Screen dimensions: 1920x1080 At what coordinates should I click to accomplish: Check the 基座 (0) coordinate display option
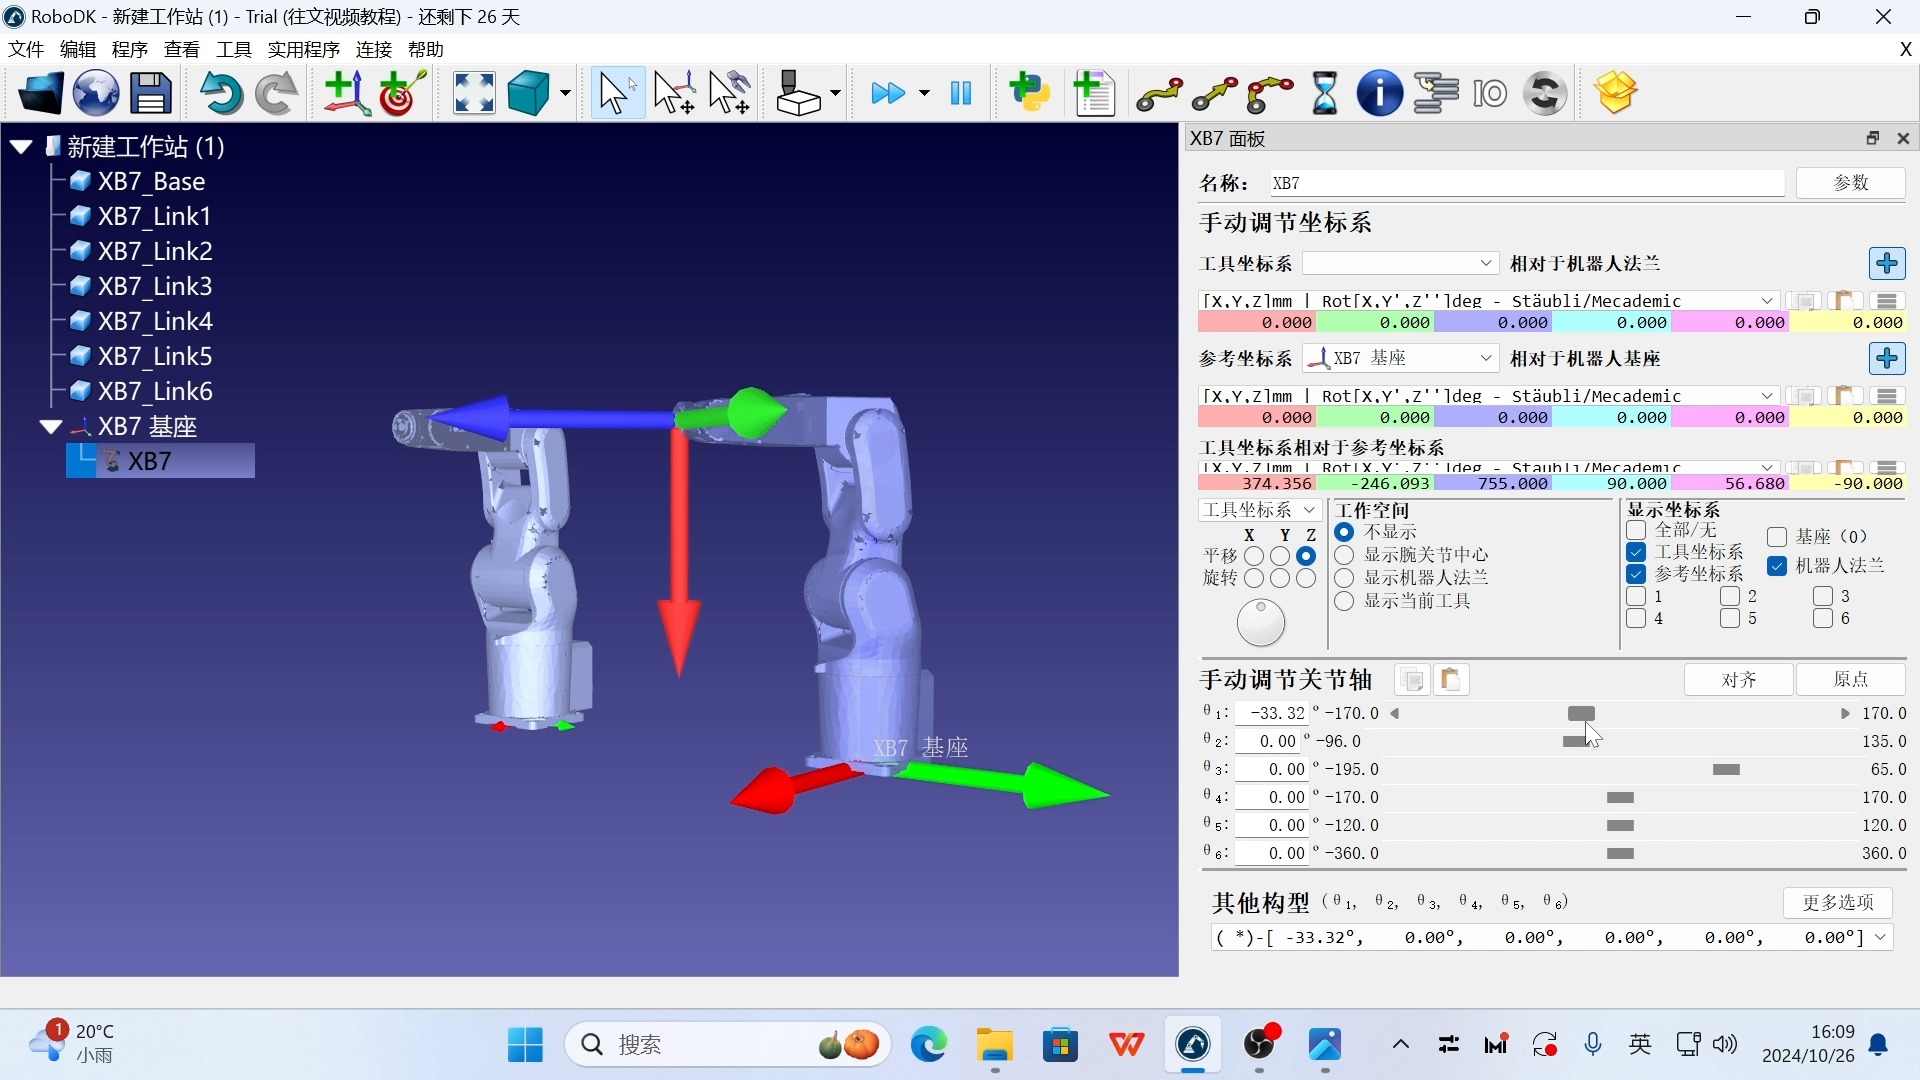1778,537
